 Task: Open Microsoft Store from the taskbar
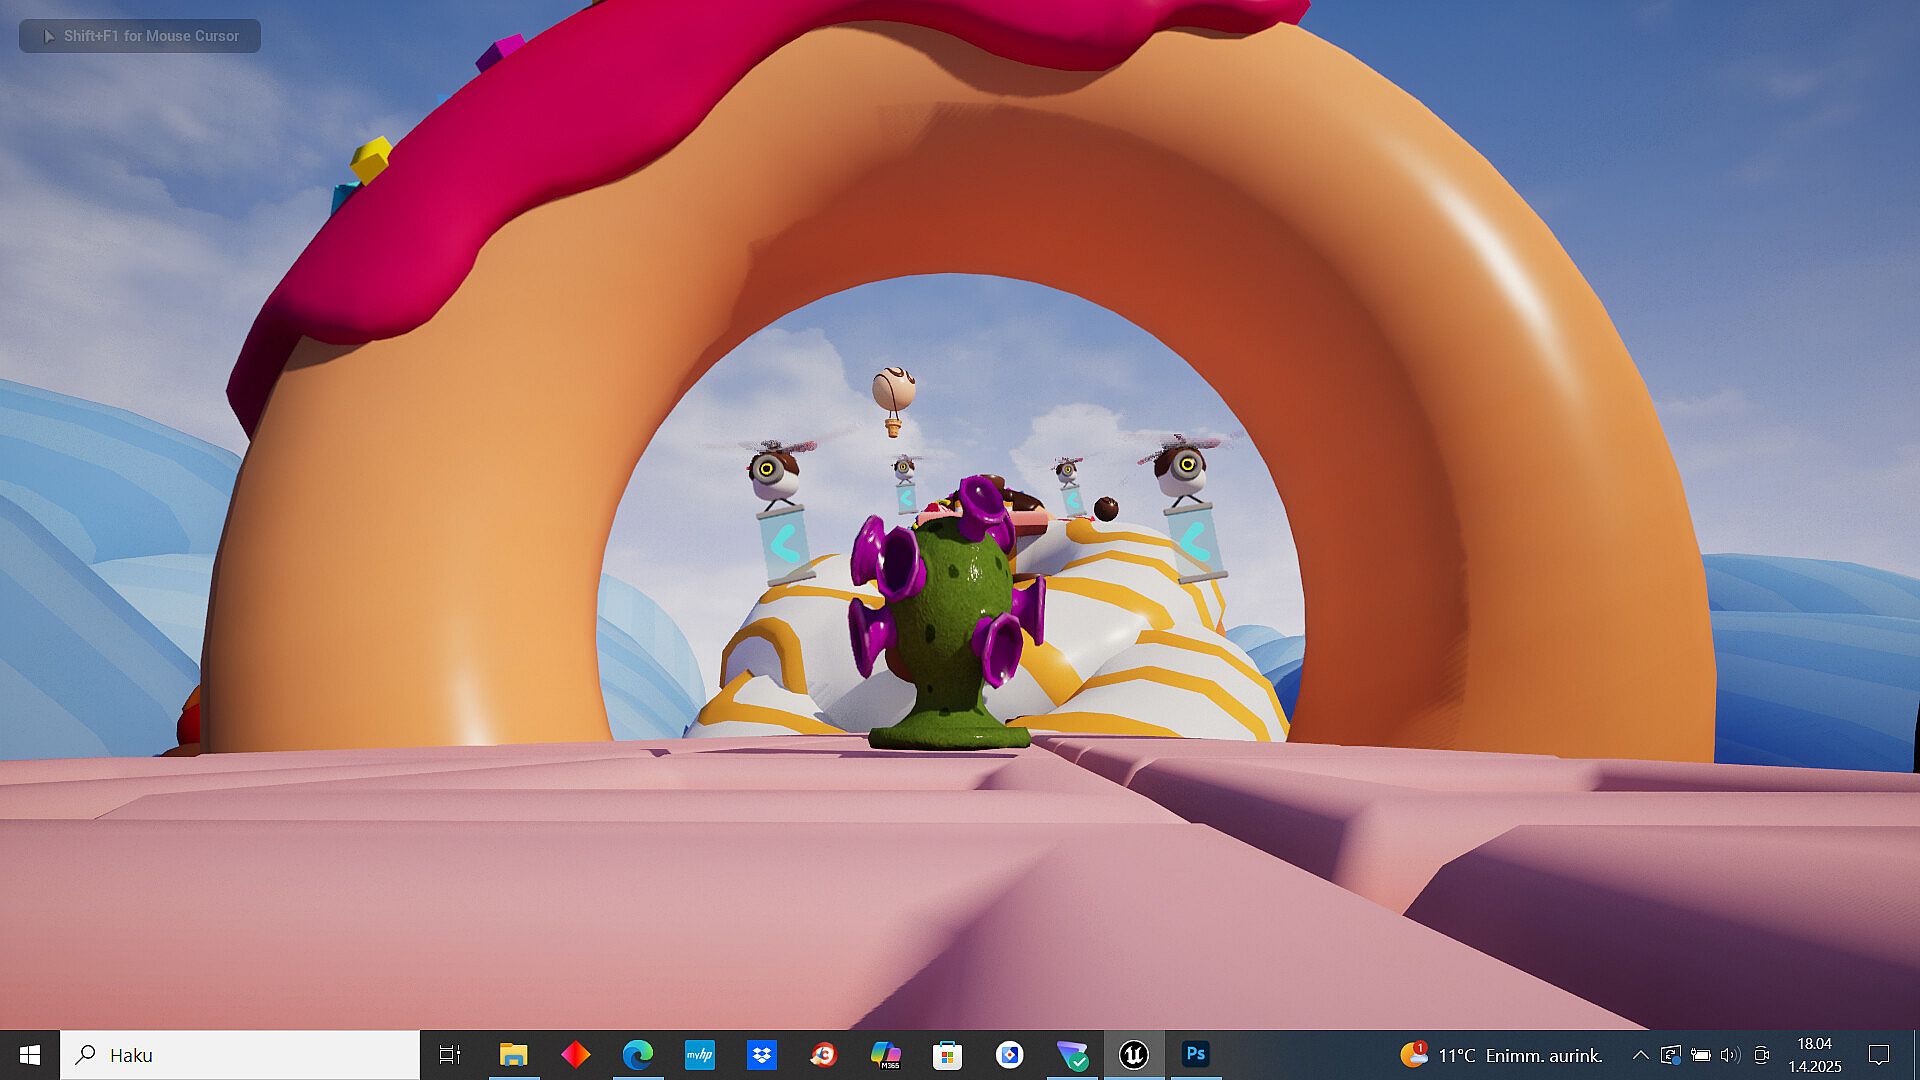pyautogui.click(x=947, y=1055)
